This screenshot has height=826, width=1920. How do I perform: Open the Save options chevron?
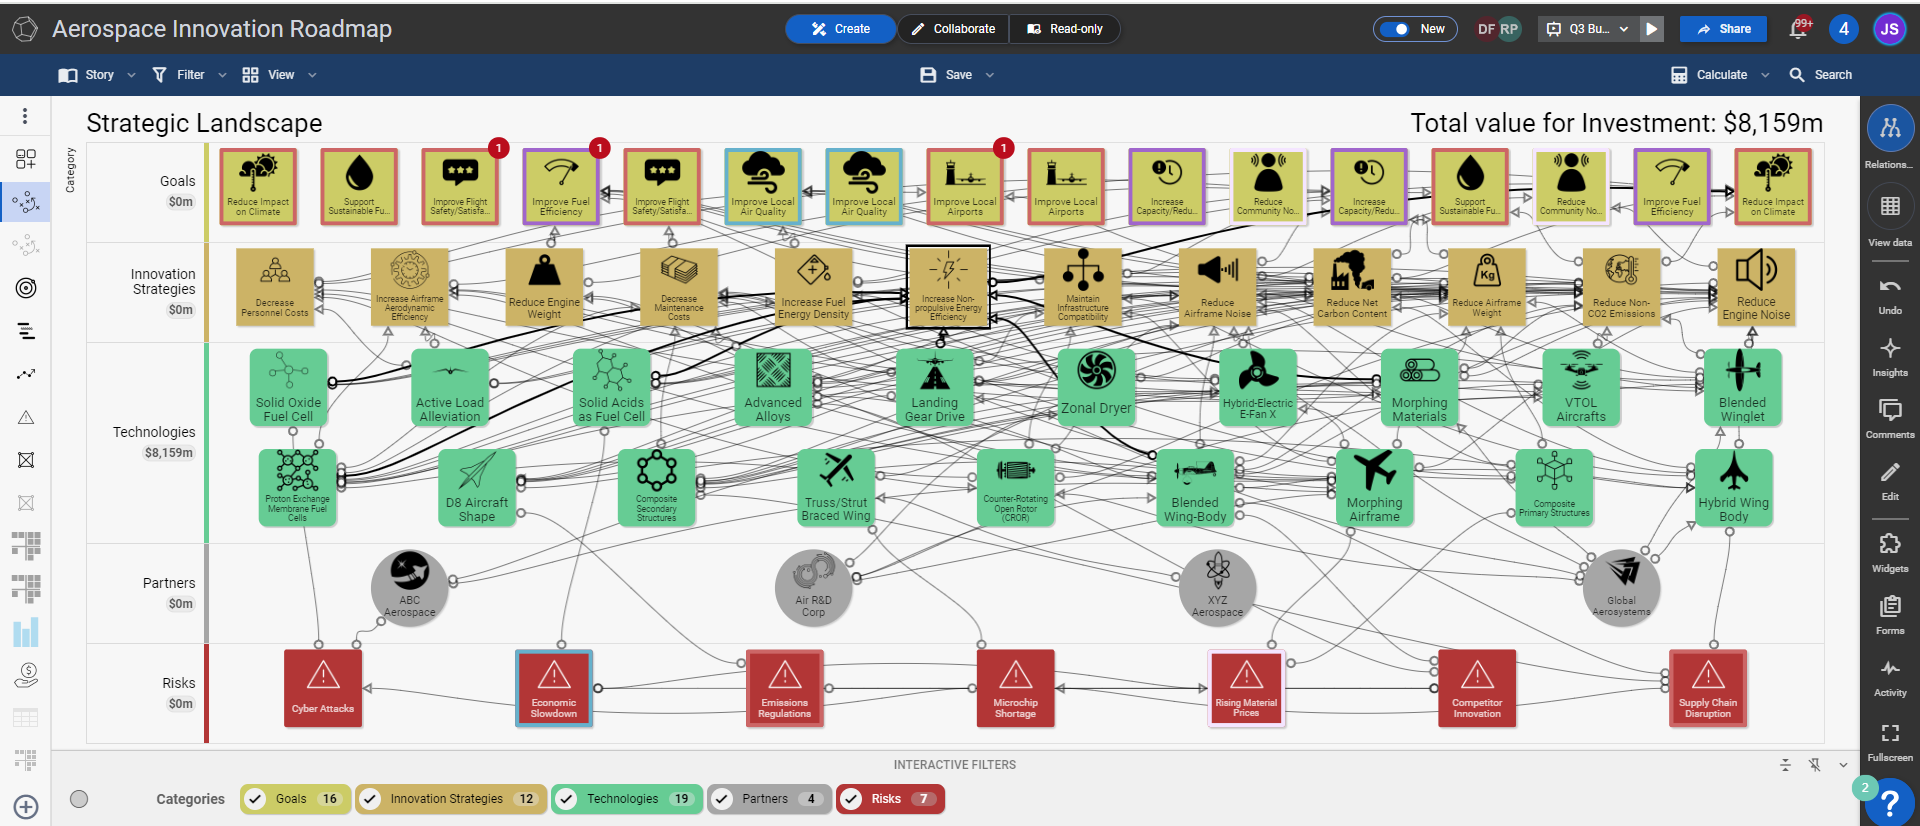pos(990,75)
